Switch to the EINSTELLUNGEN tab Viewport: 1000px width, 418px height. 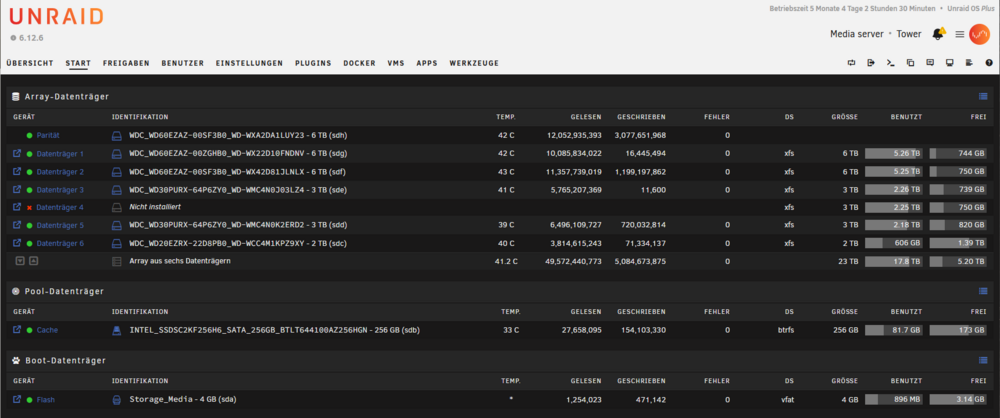coord(249,63)
